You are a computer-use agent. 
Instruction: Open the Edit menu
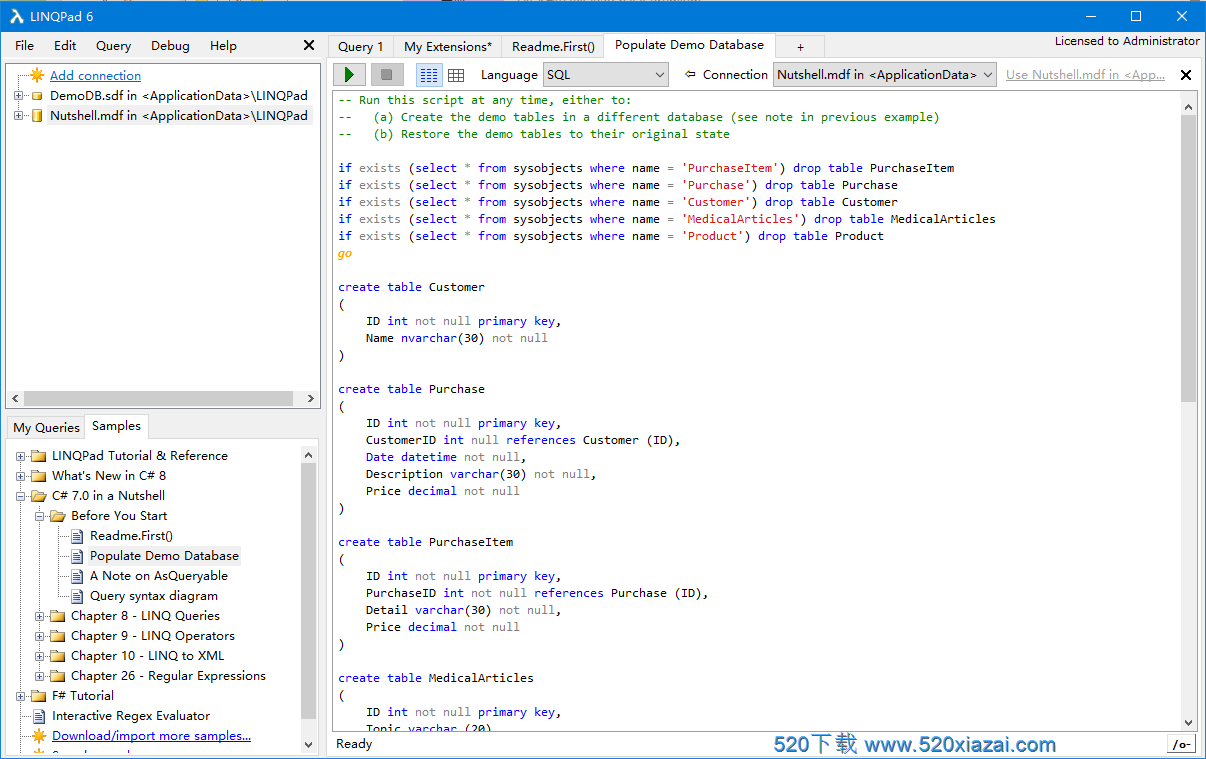pos(65,46)
